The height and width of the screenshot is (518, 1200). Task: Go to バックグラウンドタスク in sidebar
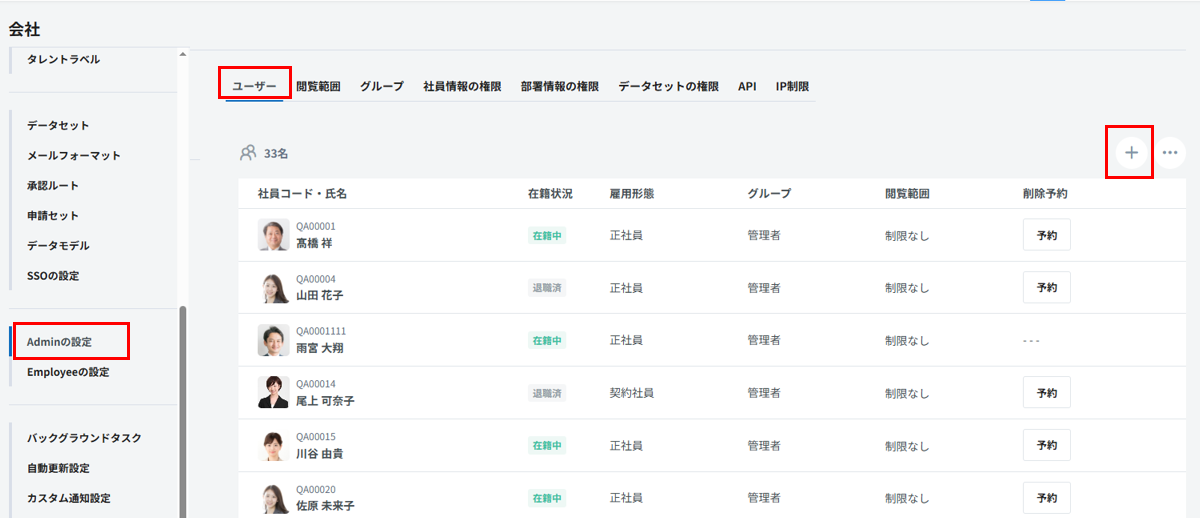pyautogui.click(x=84, y=438)
